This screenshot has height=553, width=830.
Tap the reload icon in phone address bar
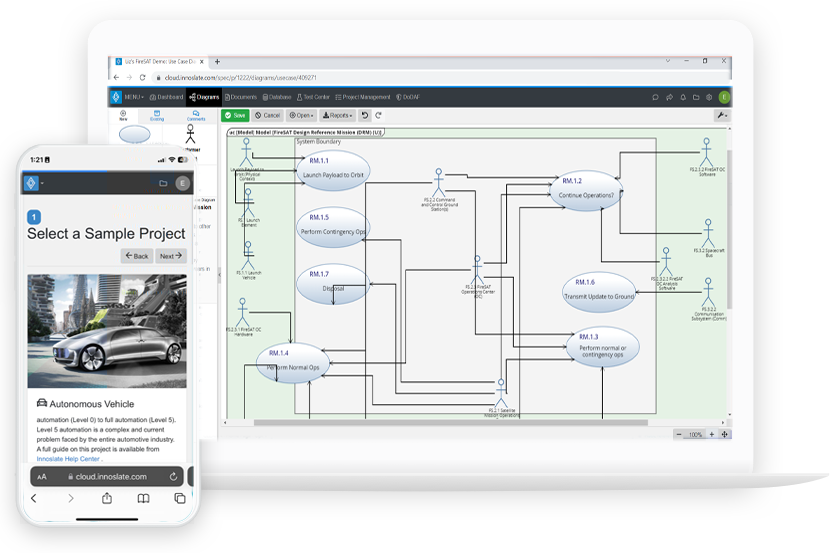[173, 477]
